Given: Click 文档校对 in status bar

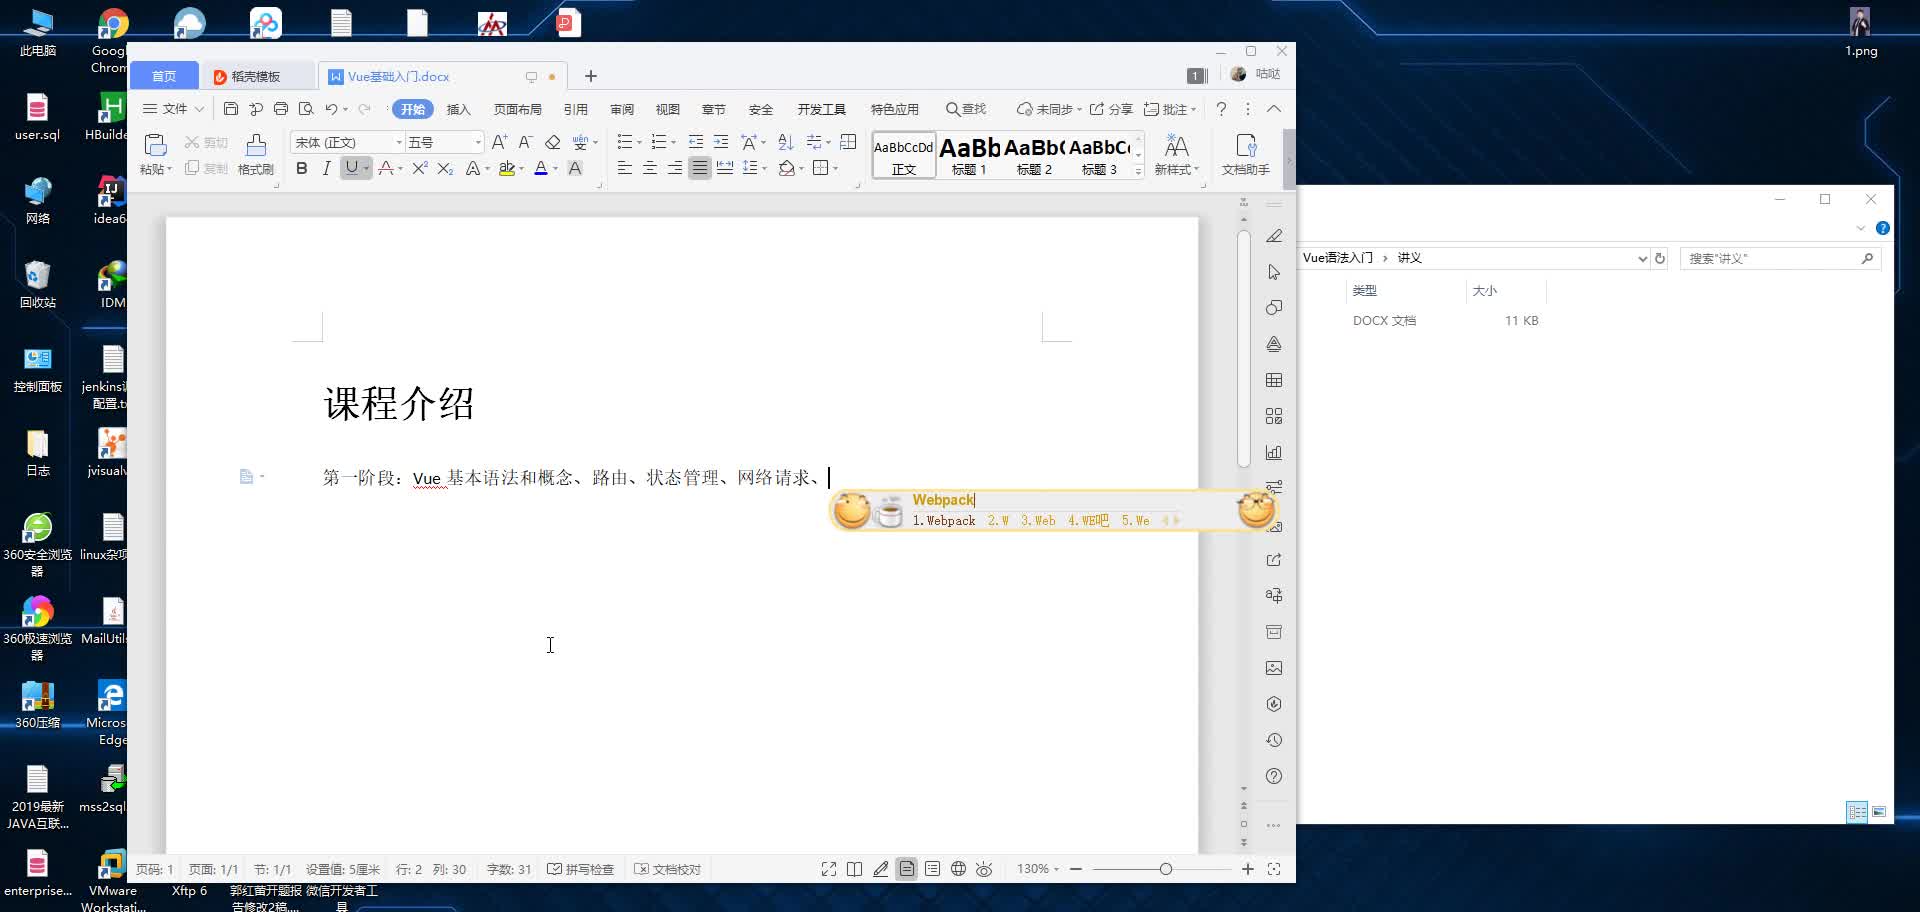Looking at the screenshot, I should pos(668,869).
